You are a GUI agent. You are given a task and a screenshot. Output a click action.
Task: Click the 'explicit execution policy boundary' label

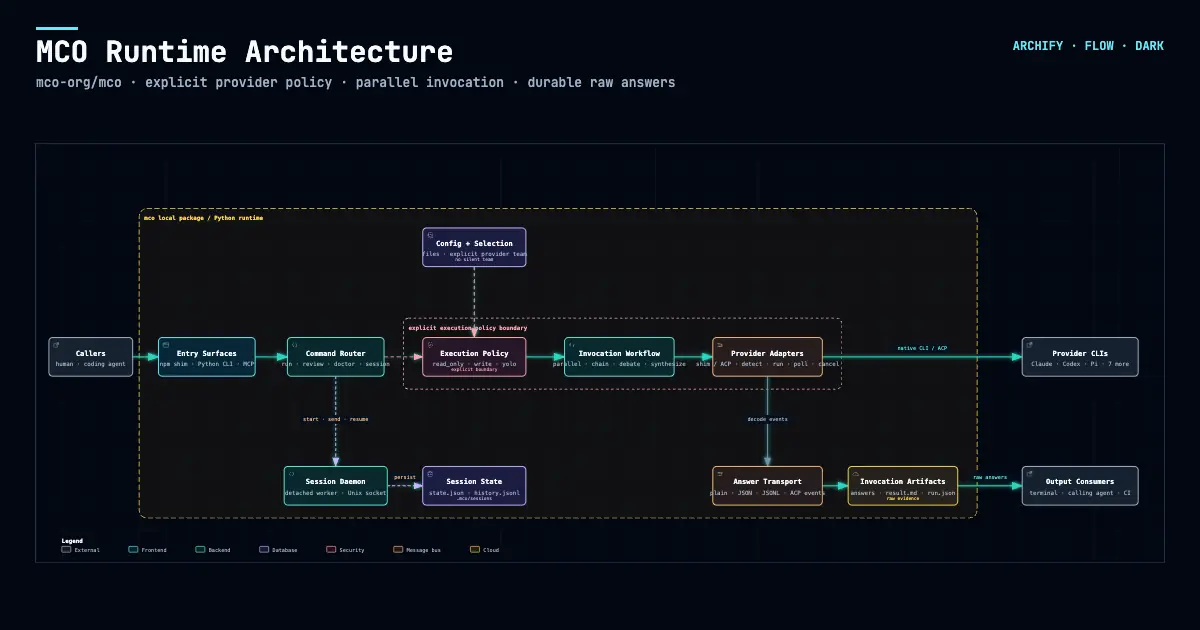pyautogui.click(x=468, y=328)
